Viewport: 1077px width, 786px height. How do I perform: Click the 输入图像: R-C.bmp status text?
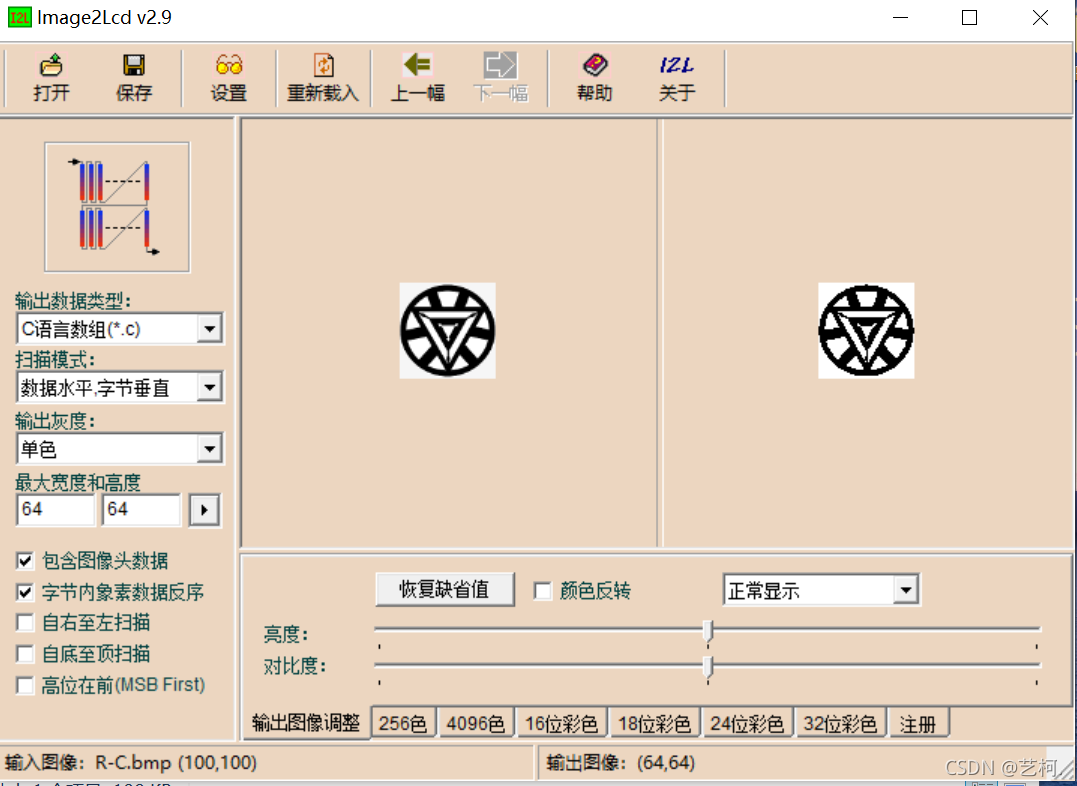click(x=131, y=763)
